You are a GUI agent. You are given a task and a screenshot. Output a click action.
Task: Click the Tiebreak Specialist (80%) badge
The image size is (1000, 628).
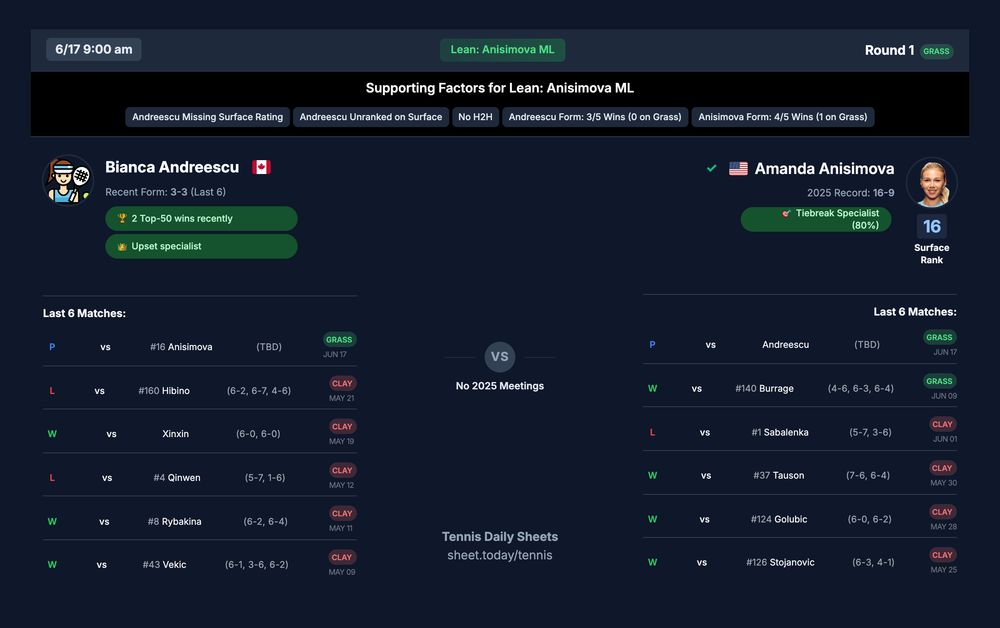point(816,219)
